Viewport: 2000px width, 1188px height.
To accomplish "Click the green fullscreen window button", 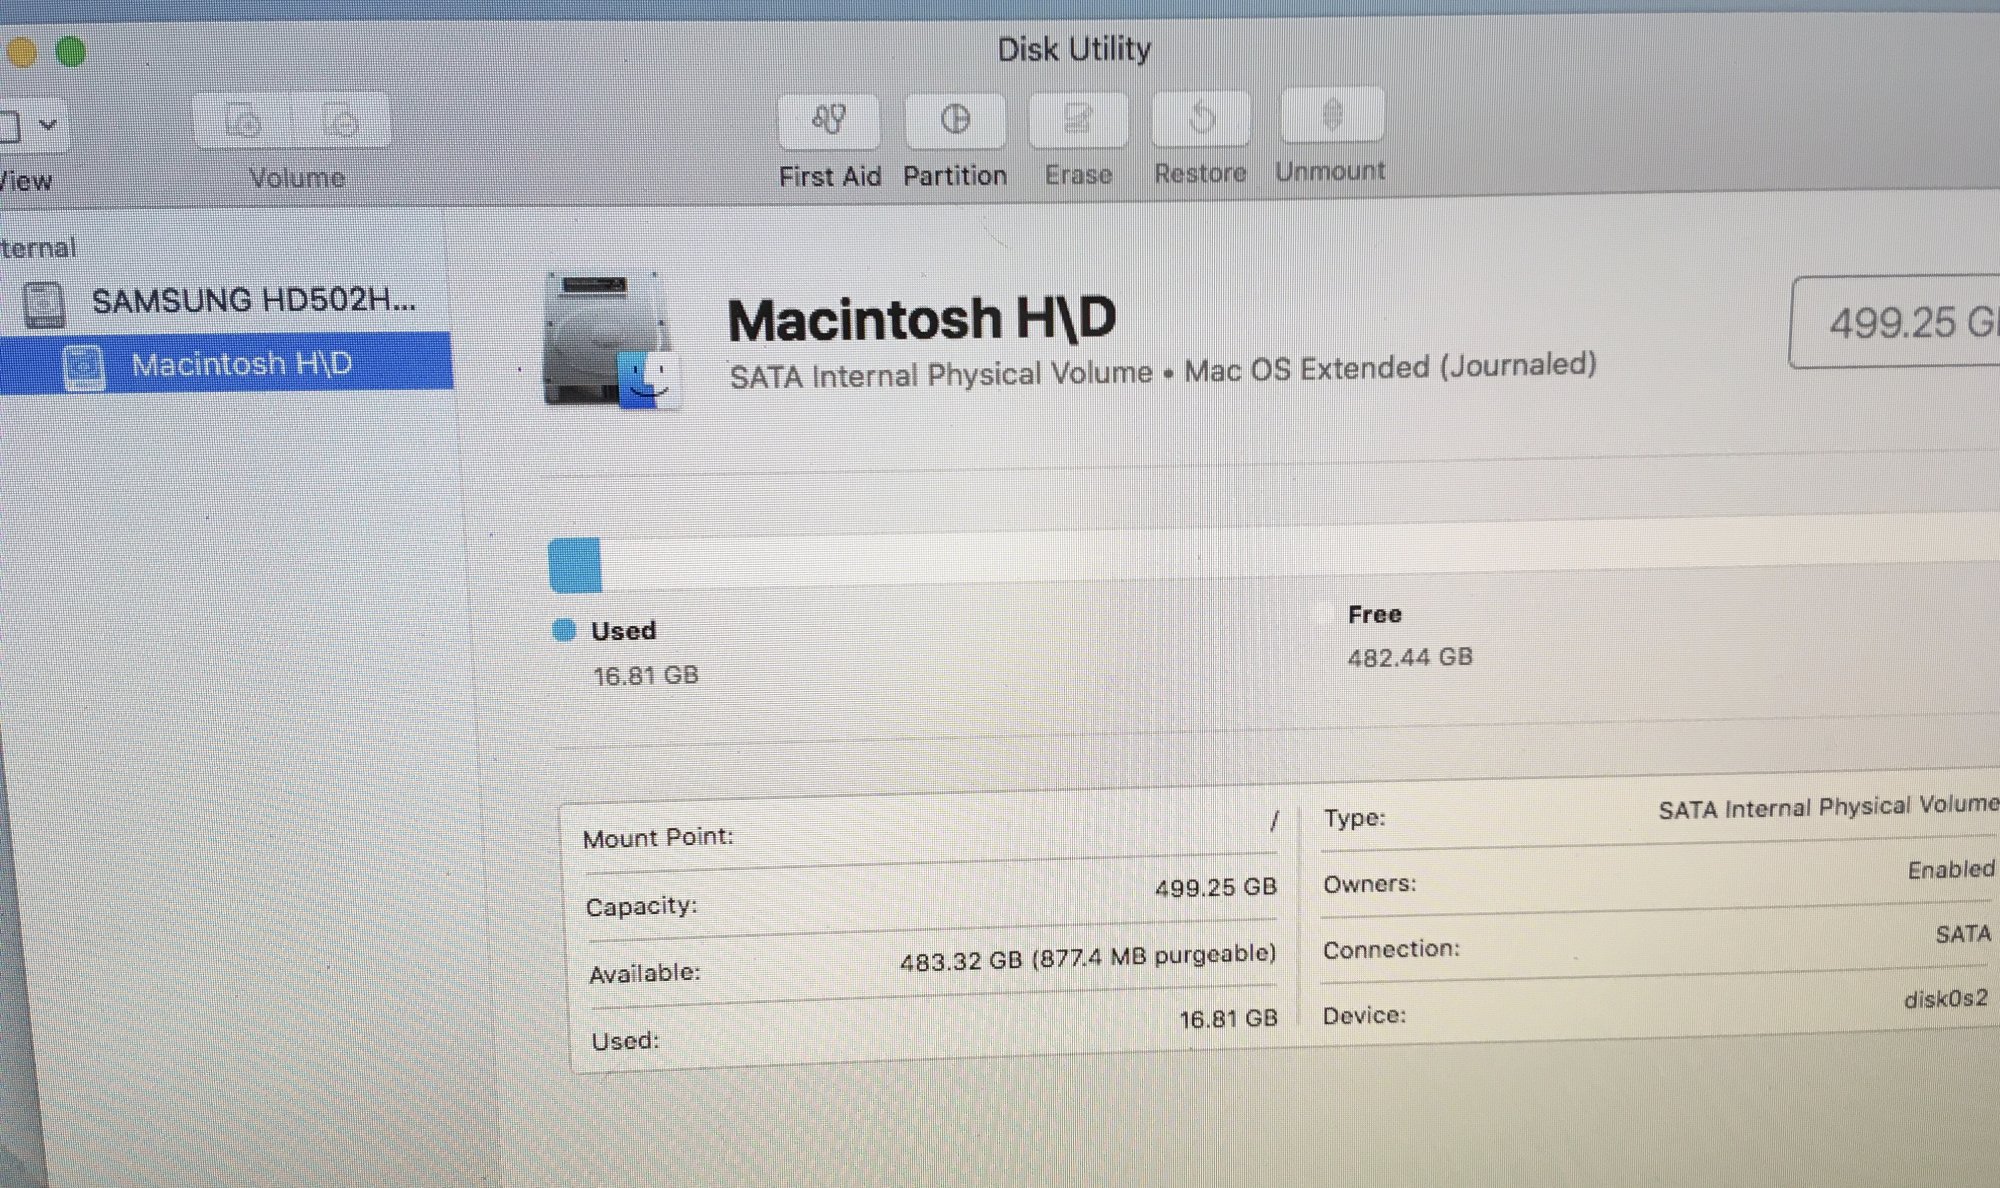I will 70,51.
